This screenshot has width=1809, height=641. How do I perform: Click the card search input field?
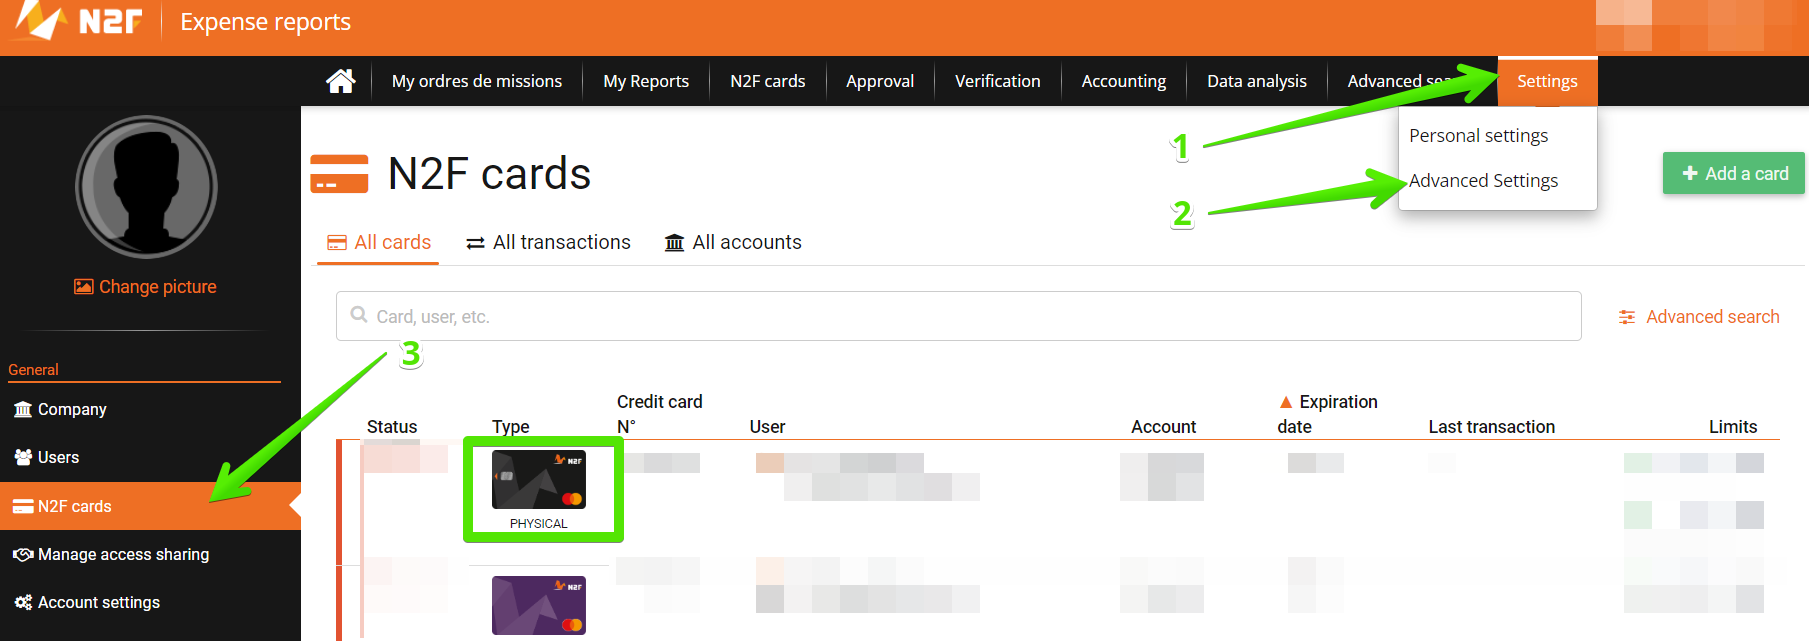[x=958, y=316]
